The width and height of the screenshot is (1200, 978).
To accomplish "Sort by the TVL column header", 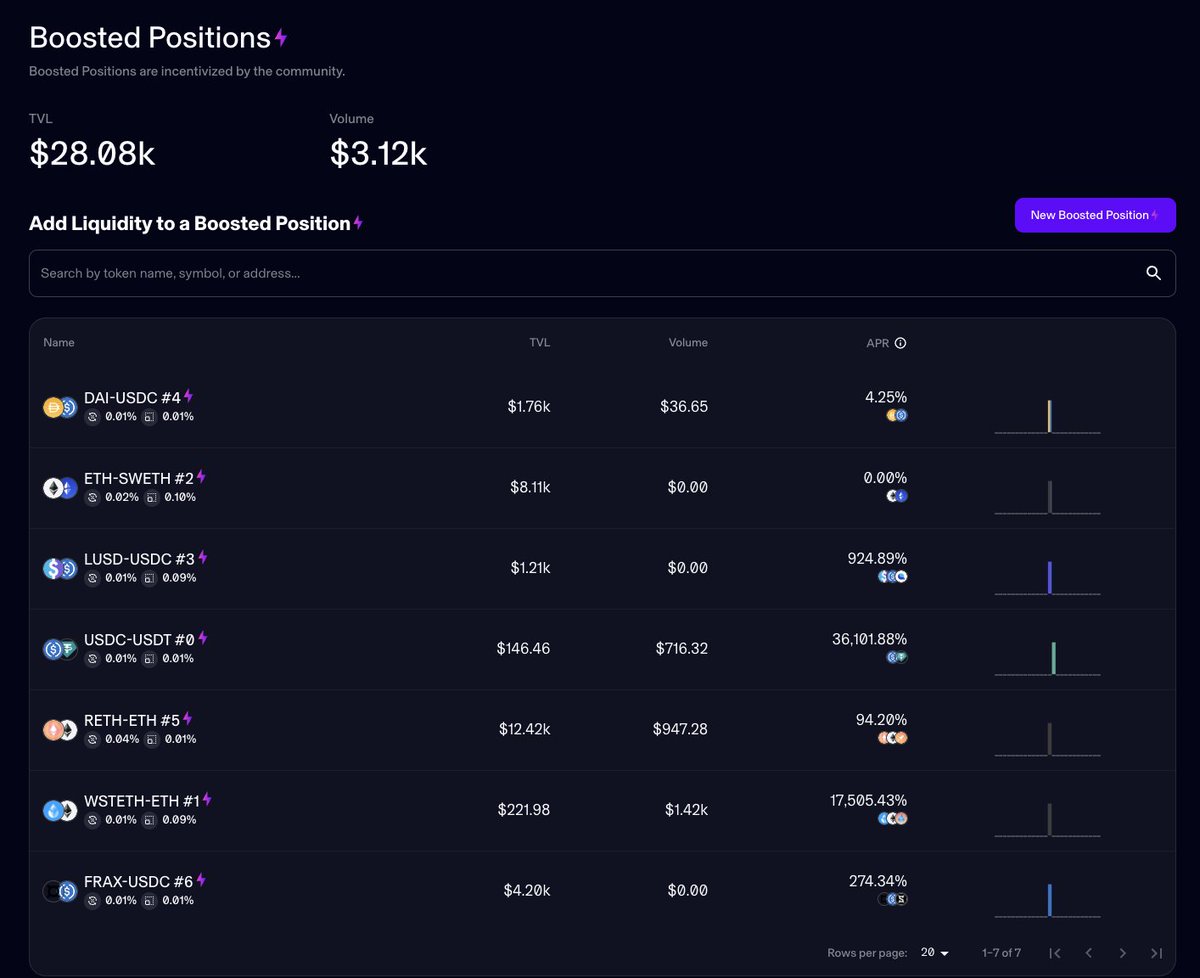I will click(x=539, y=342).
